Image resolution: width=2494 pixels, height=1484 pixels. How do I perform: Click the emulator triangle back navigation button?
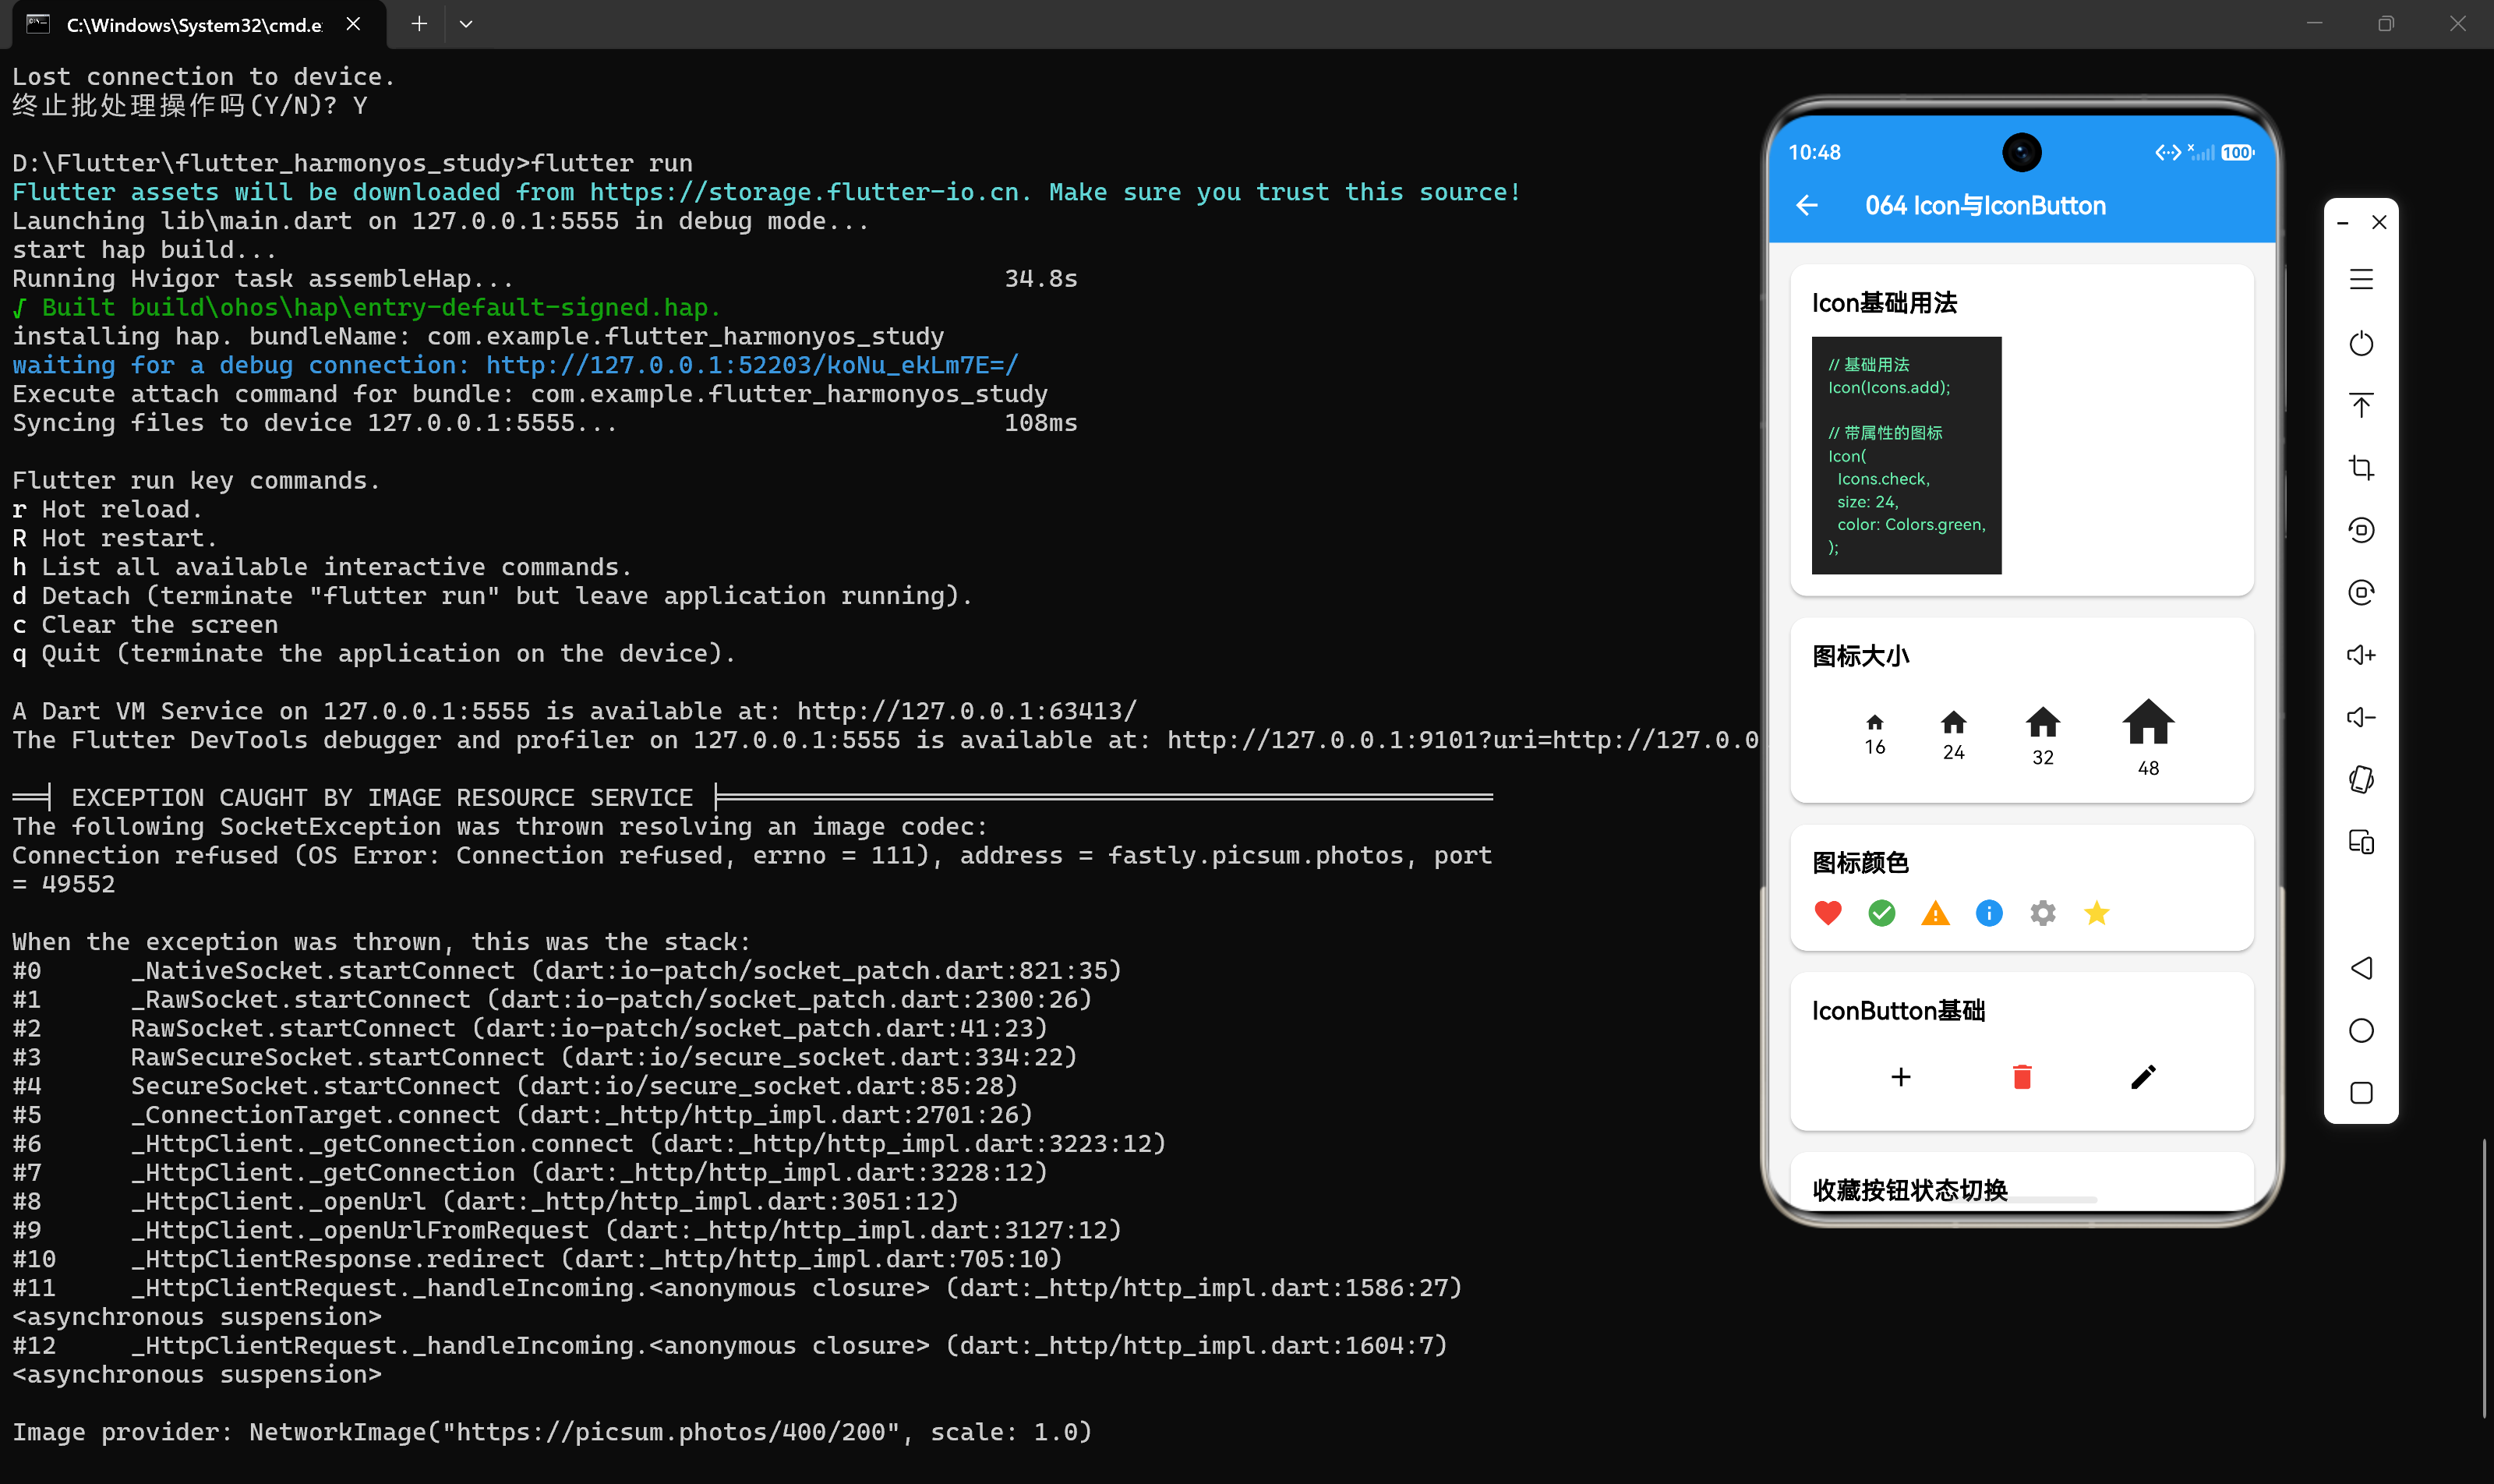click(2361, 968)
